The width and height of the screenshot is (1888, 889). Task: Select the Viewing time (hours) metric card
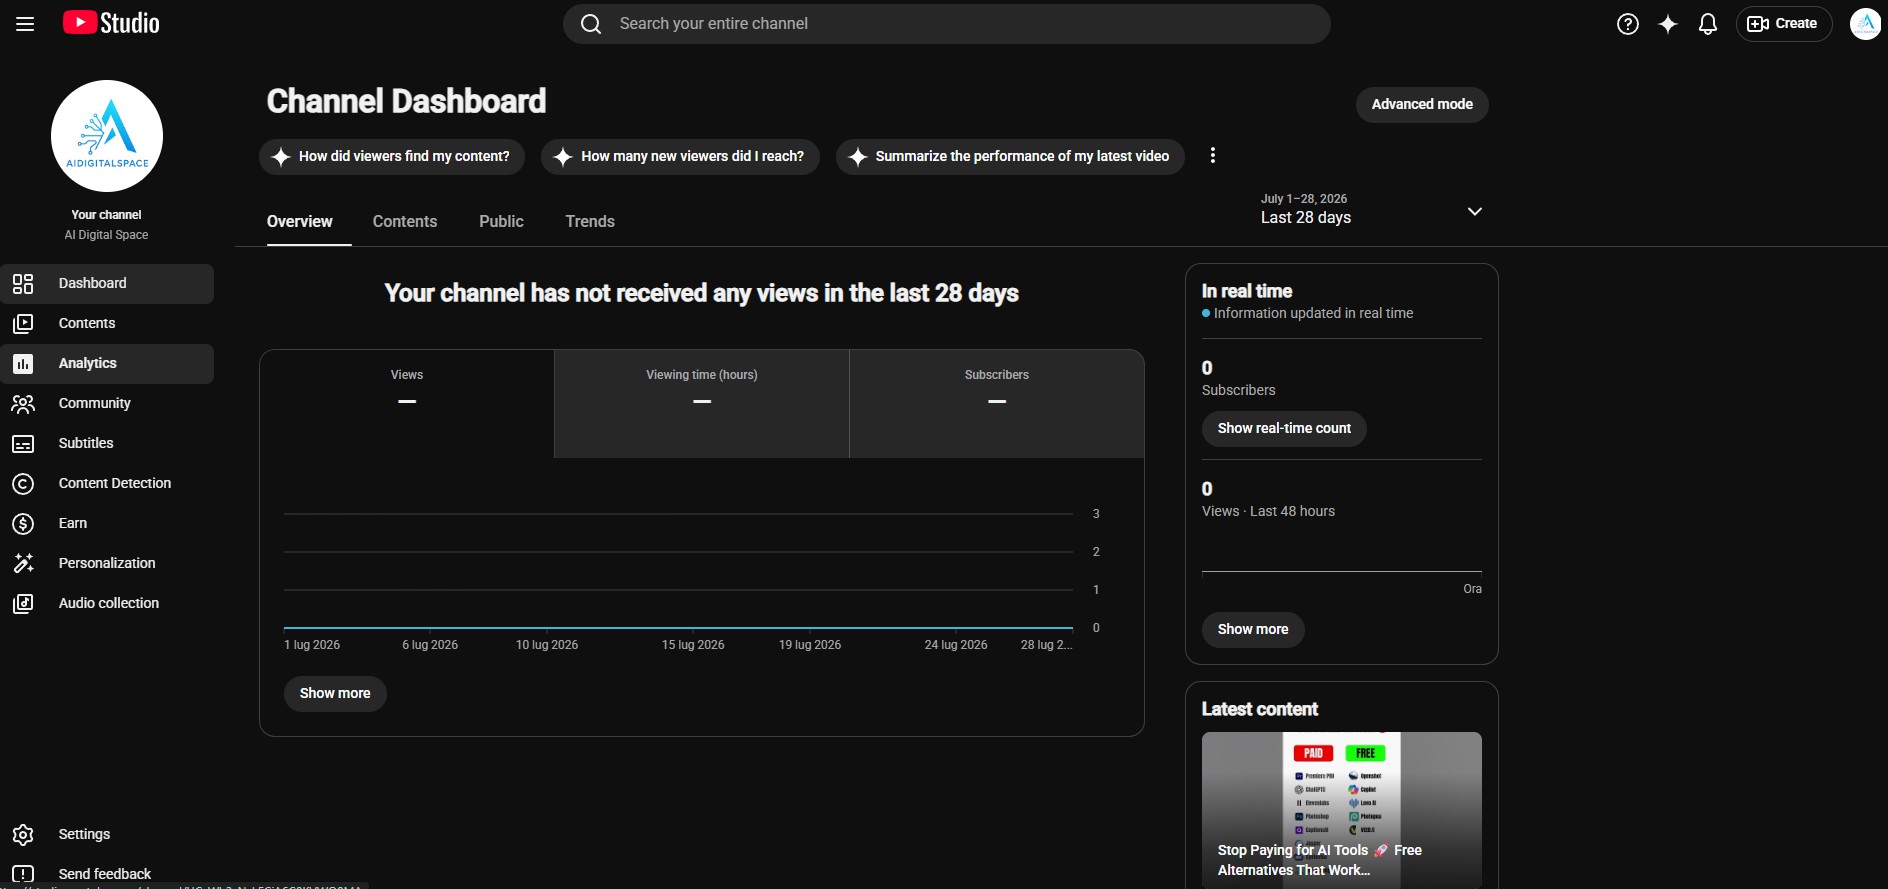(702, 404)
